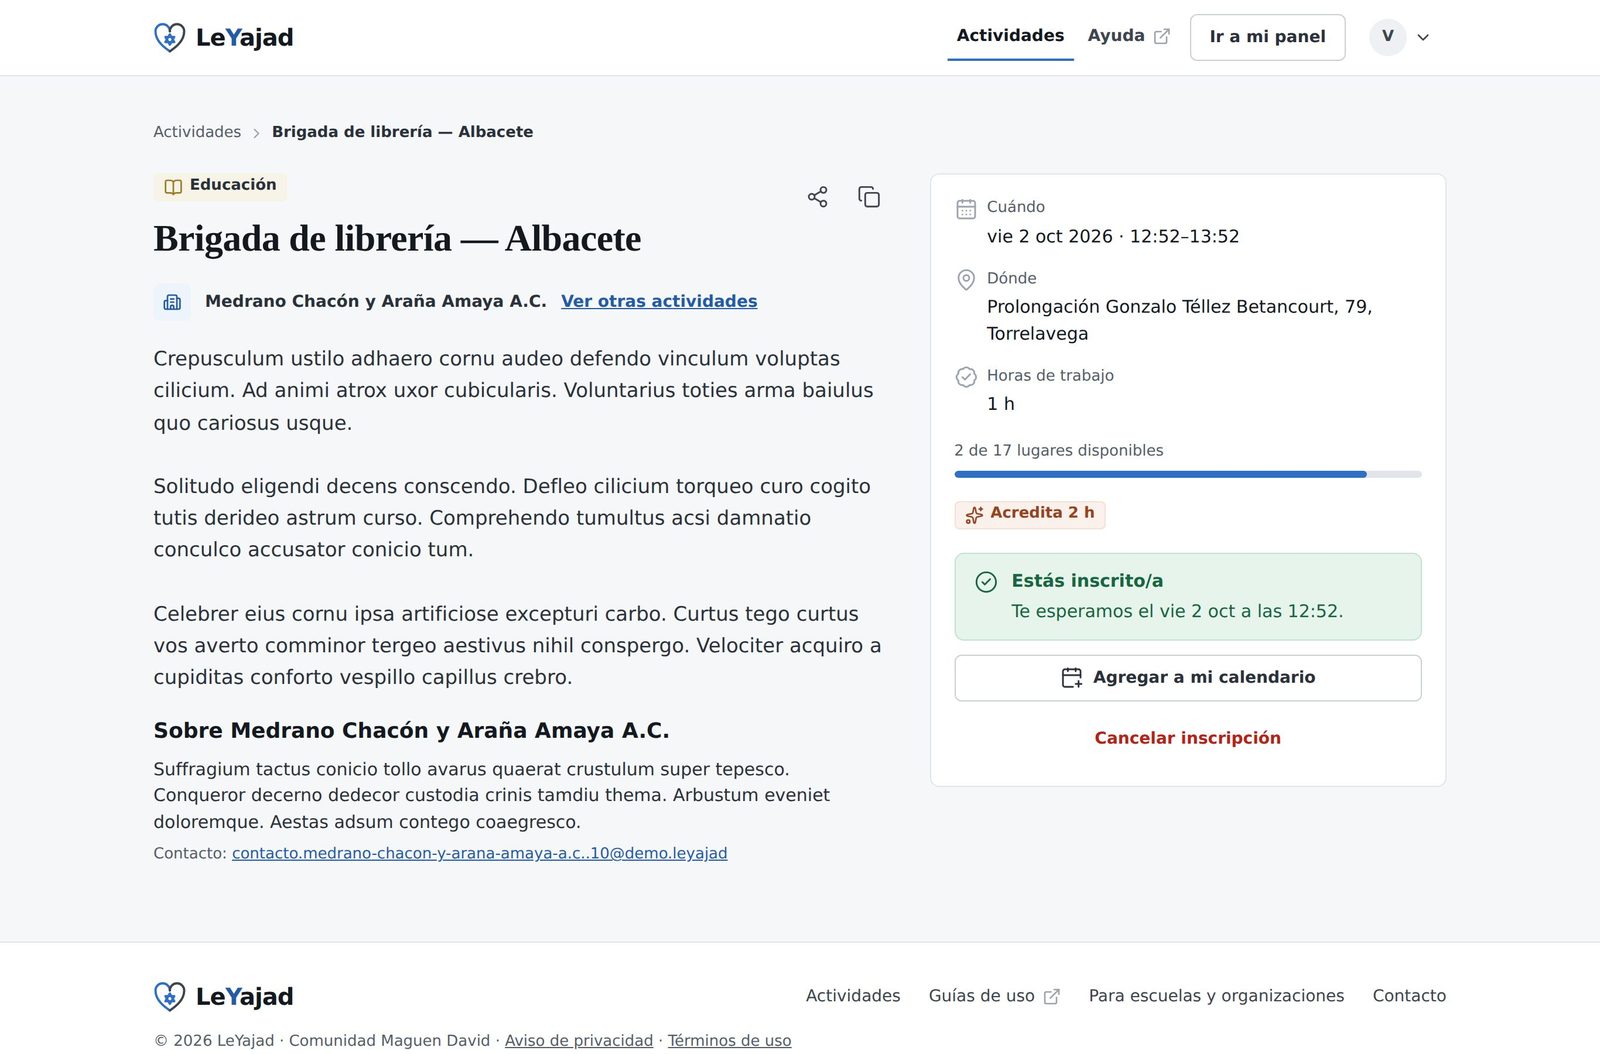Click the LeYajad heart logo in header
The image size is (1600, 1054).
tap(169, 37)
